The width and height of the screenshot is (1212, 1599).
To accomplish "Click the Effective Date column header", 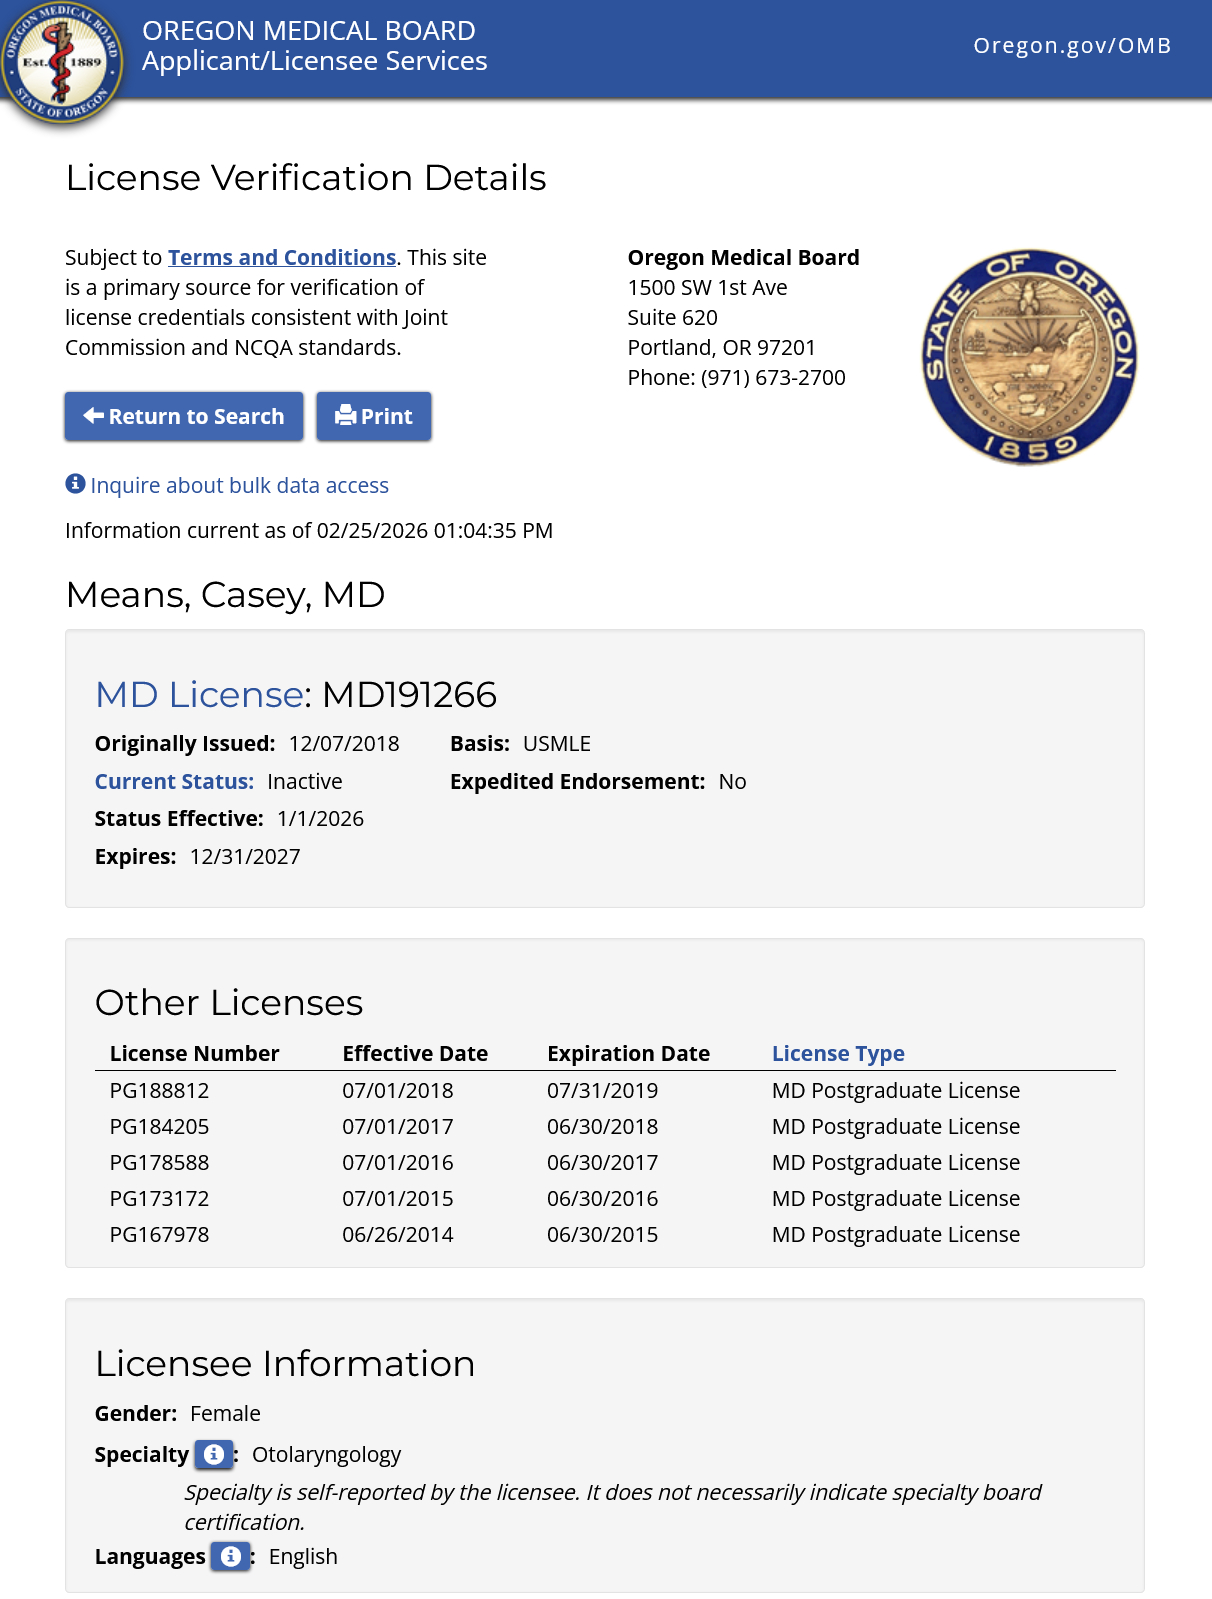I will [x=414, y=1053].
